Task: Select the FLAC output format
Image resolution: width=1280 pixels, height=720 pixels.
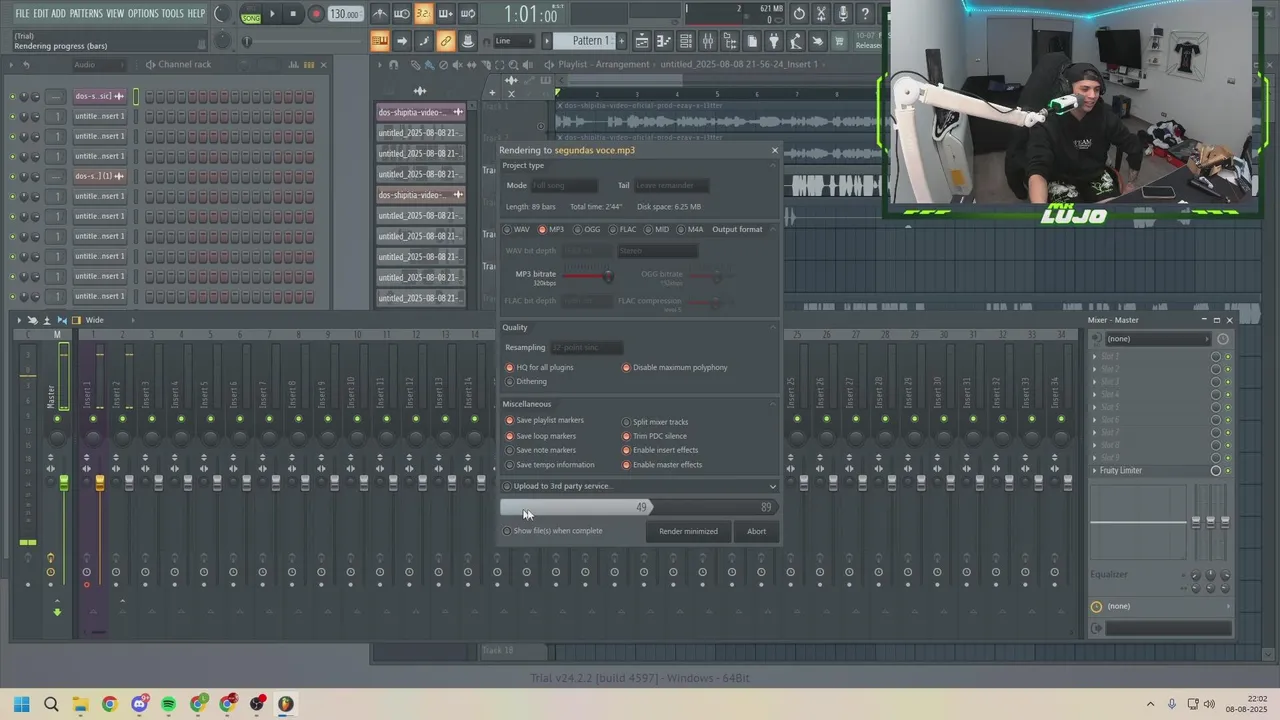Action: [623, 230]
